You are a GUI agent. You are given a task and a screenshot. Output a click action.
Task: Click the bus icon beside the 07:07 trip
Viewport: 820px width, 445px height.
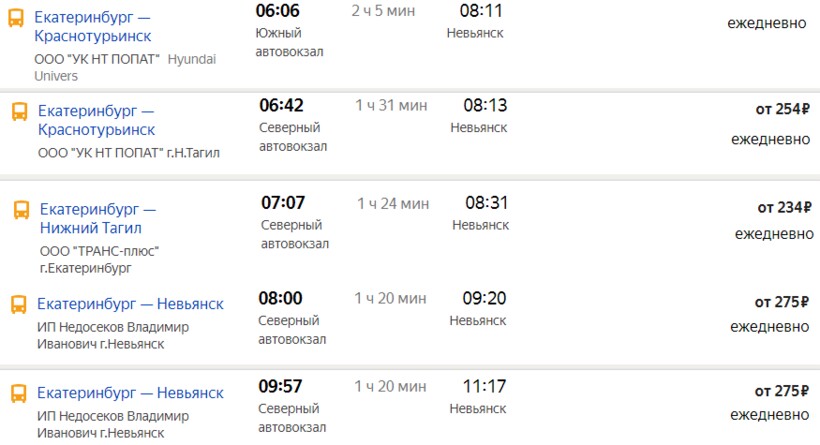(22, 210)
